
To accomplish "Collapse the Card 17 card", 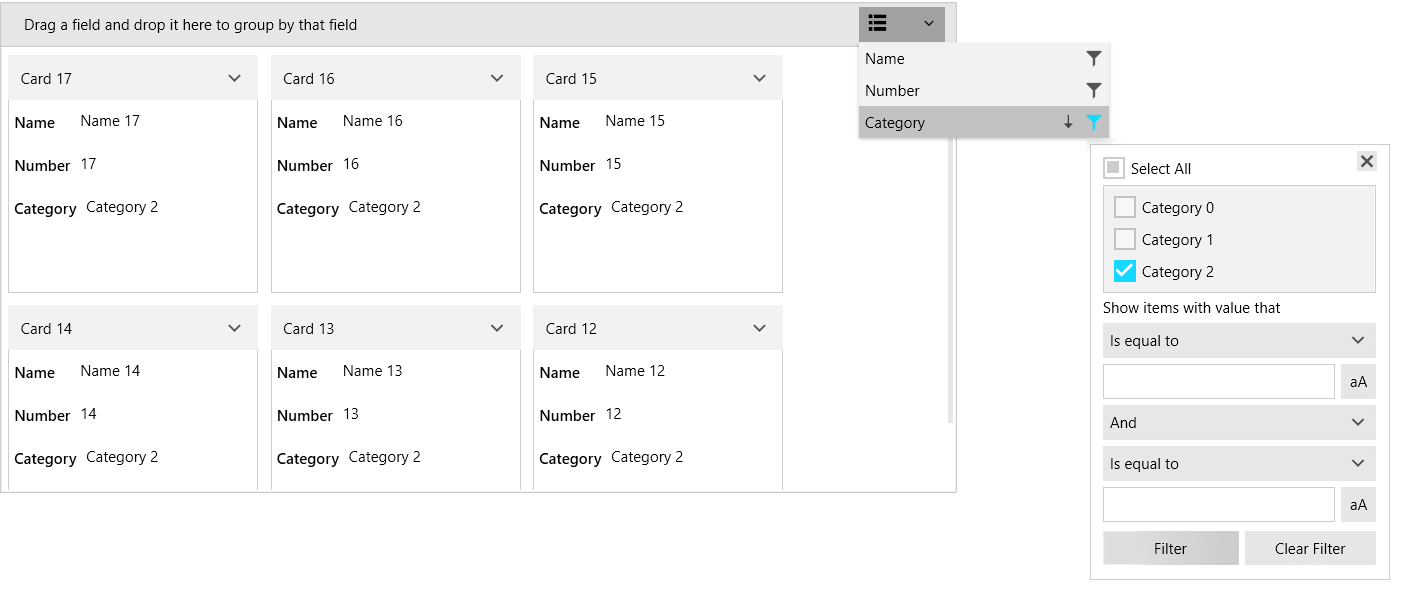I will (x=235, y=77).
